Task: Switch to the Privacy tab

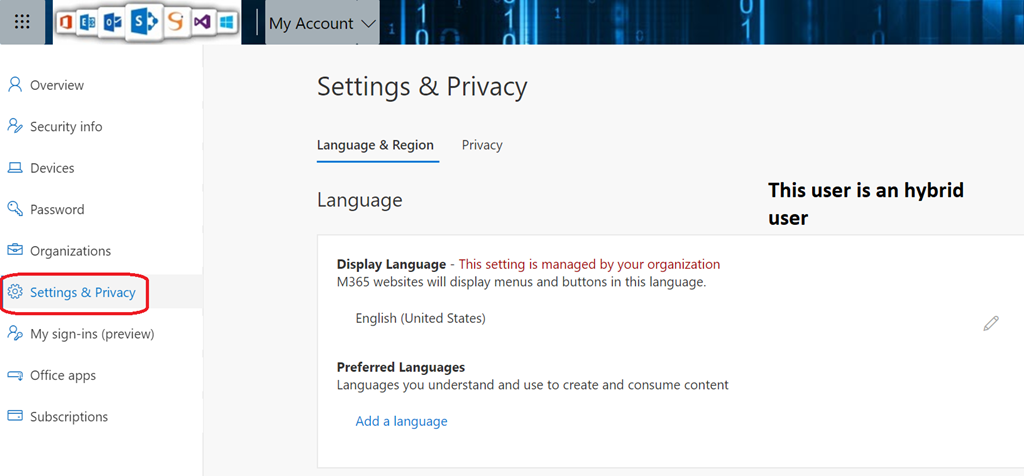Action: click(482, 145)
